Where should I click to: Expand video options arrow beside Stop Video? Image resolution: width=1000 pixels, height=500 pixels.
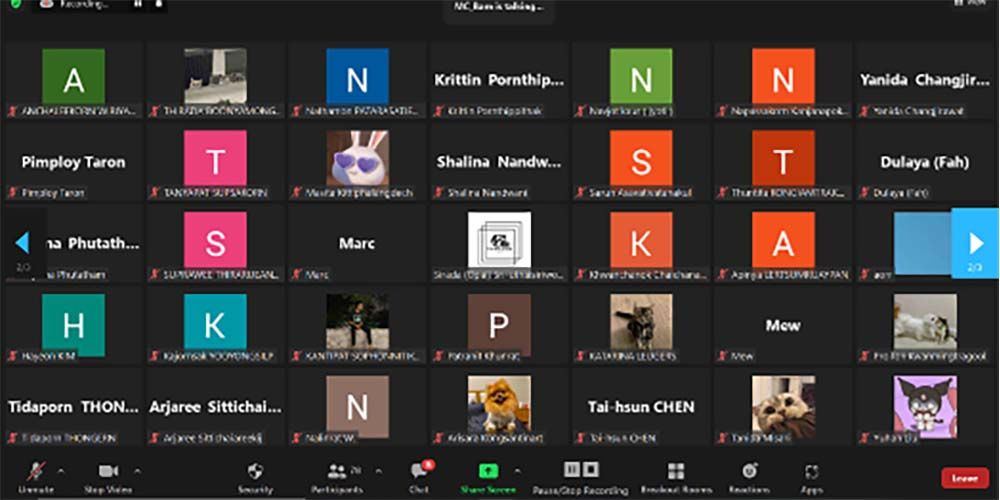pos(137,470)
